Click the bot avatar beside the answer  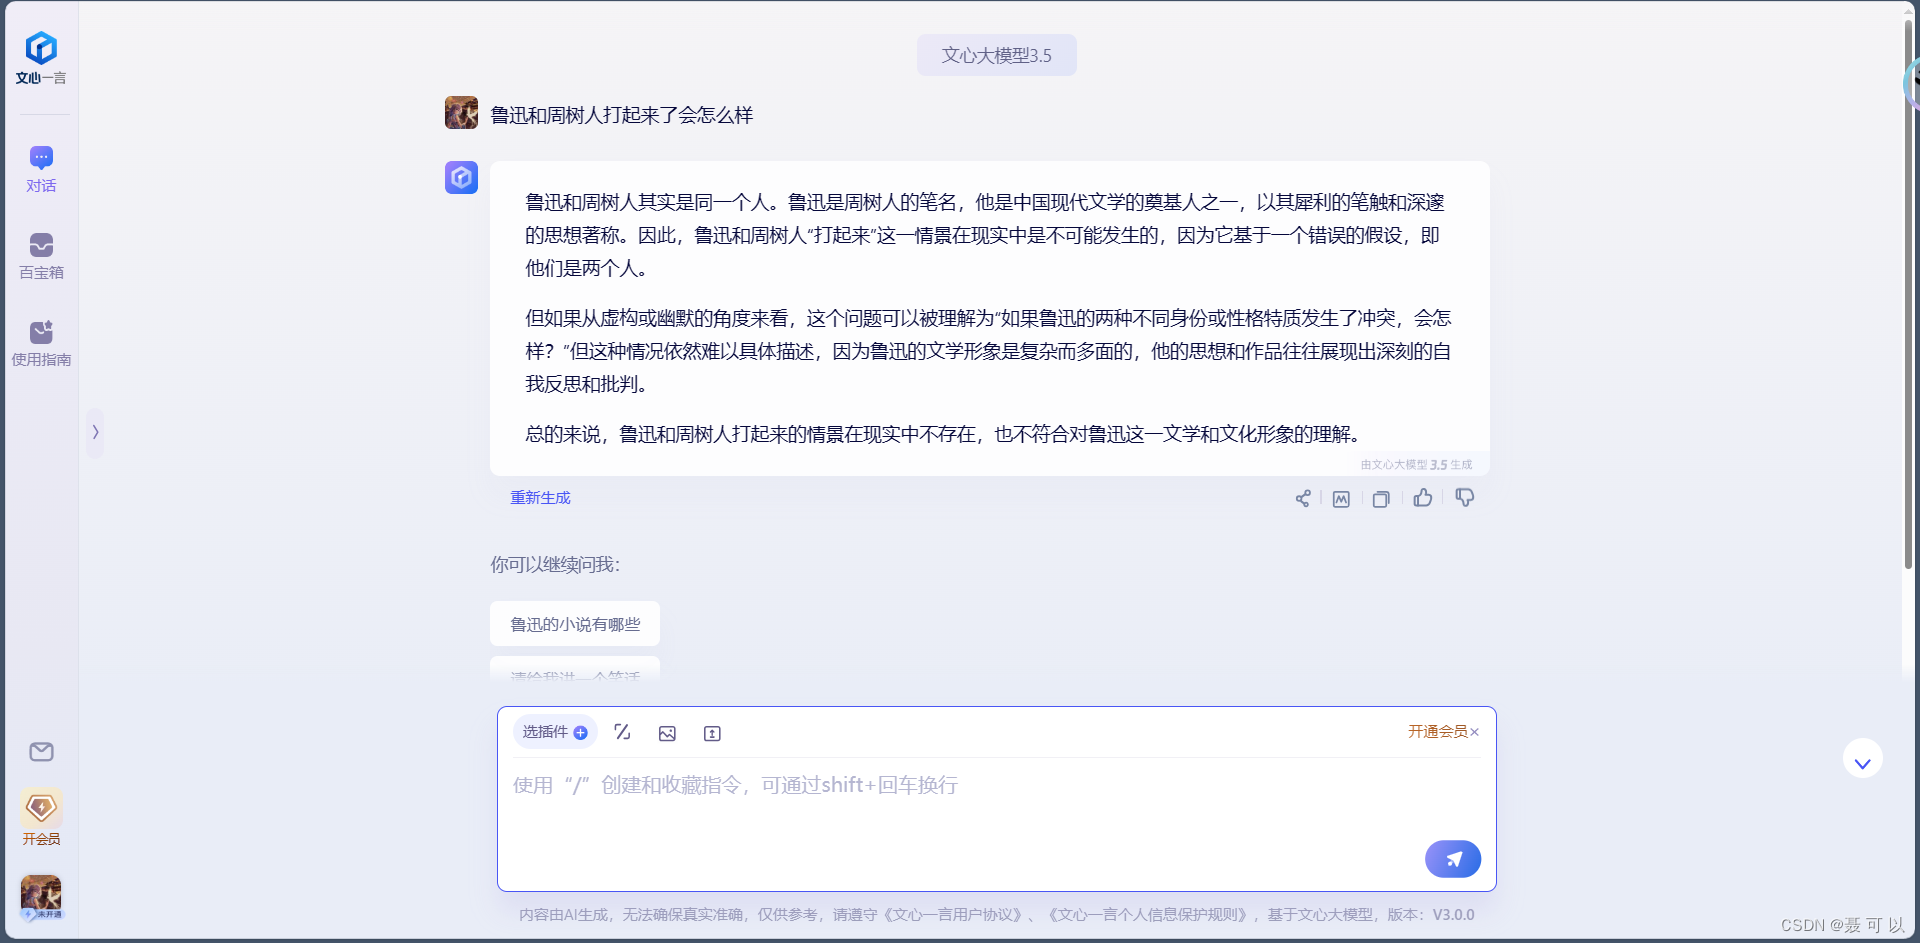(x=461, y=177)
